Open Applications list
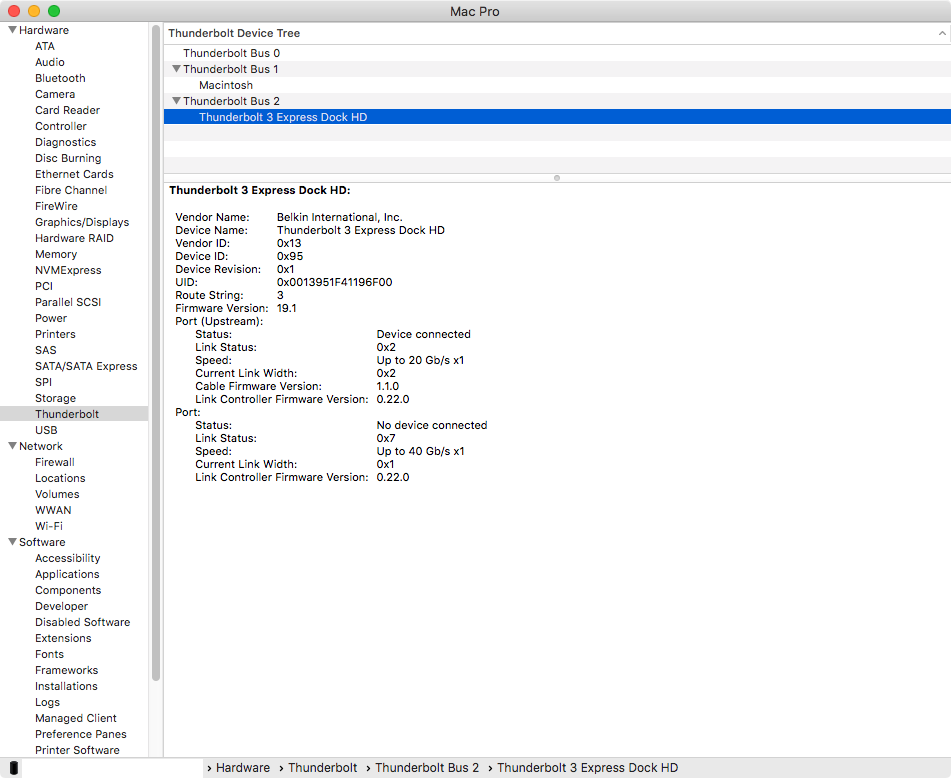This screenshot has width=951, height=778. pyautogui.click(x=67, y=574)
